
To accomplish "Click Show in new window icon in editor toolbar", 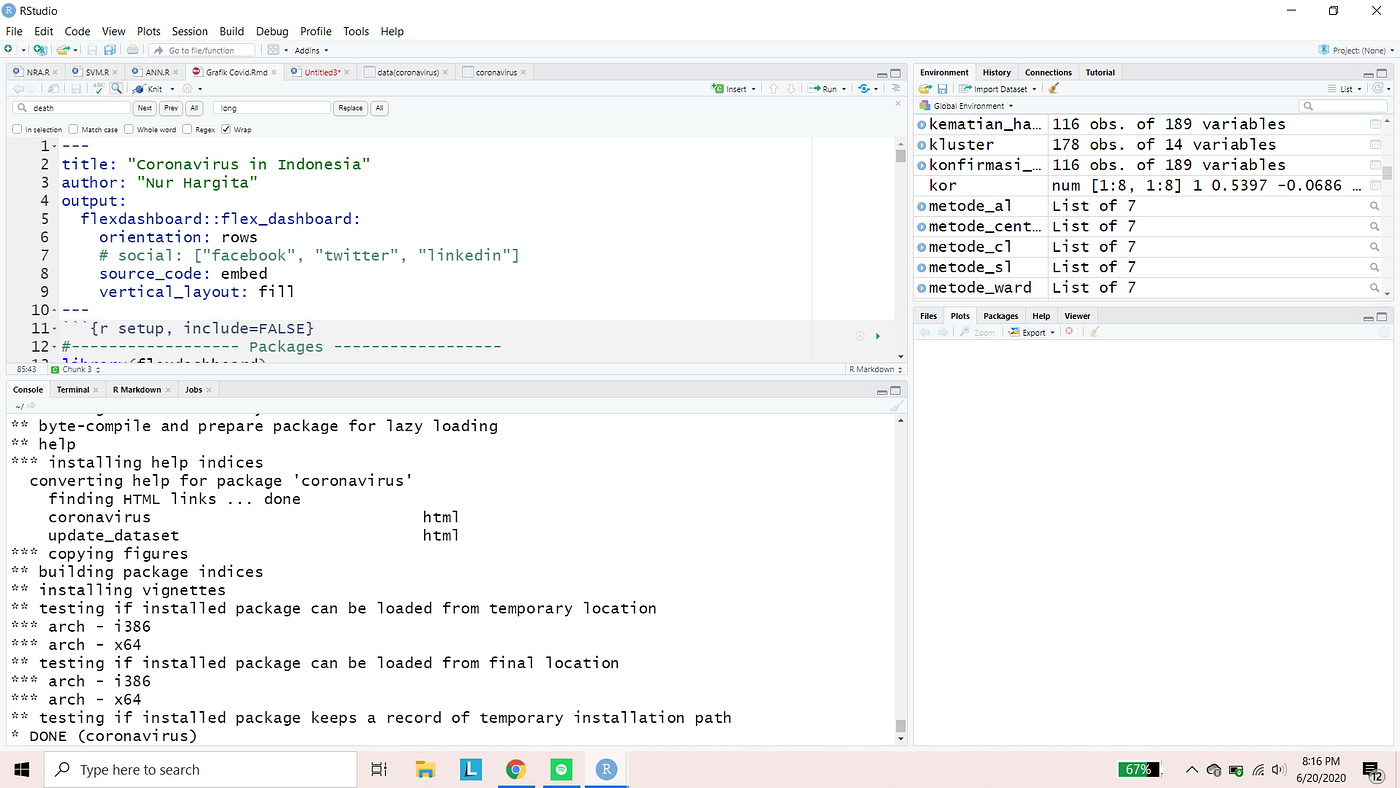I will (54, 89).
